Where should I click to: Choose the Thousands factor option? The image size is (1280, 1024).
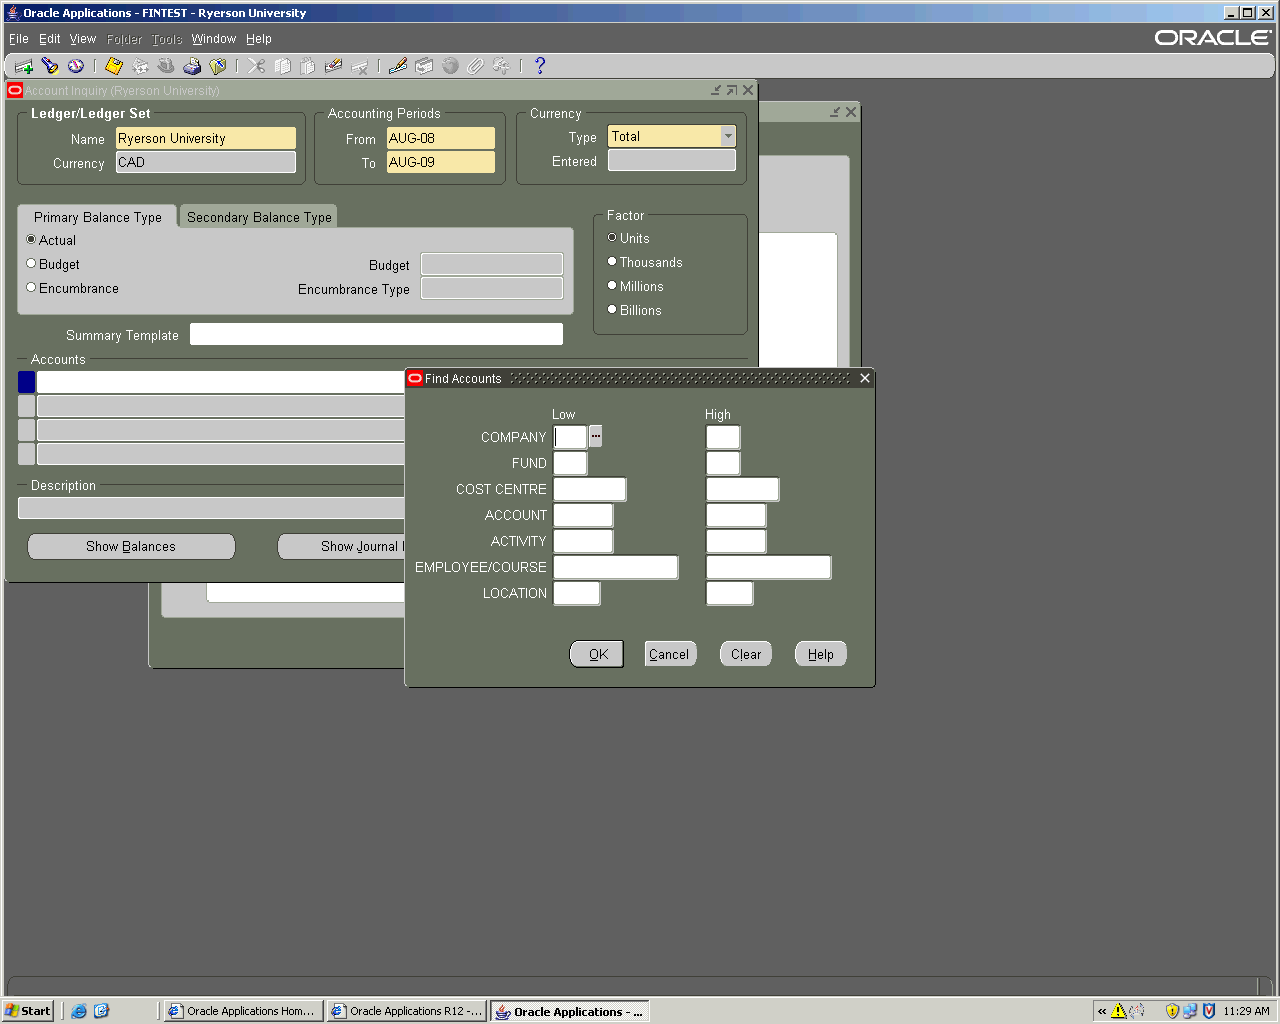(612, 262)
